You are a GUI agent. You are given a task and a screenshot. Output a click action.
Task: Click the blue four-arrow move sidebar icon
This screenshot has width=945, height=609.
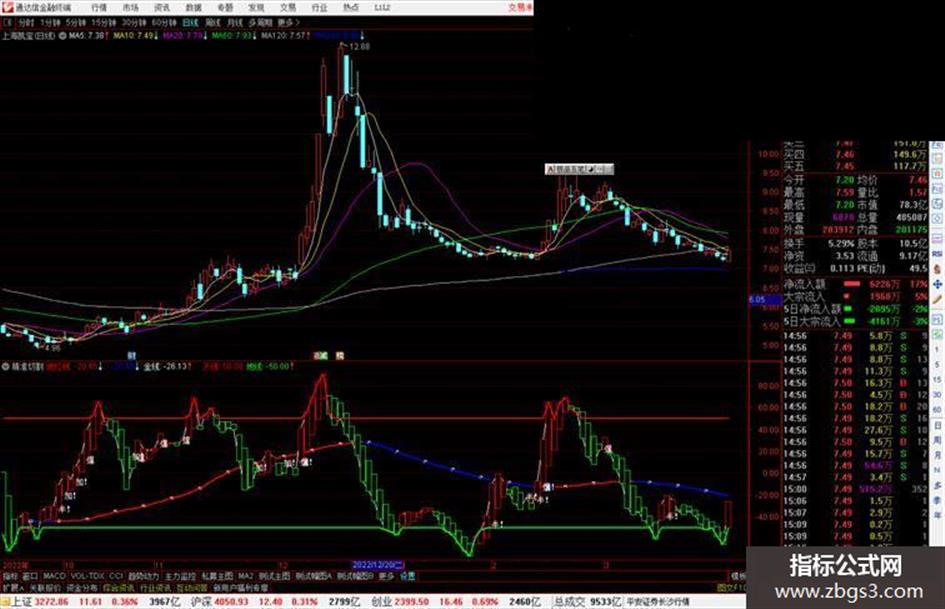pos(937,284)
